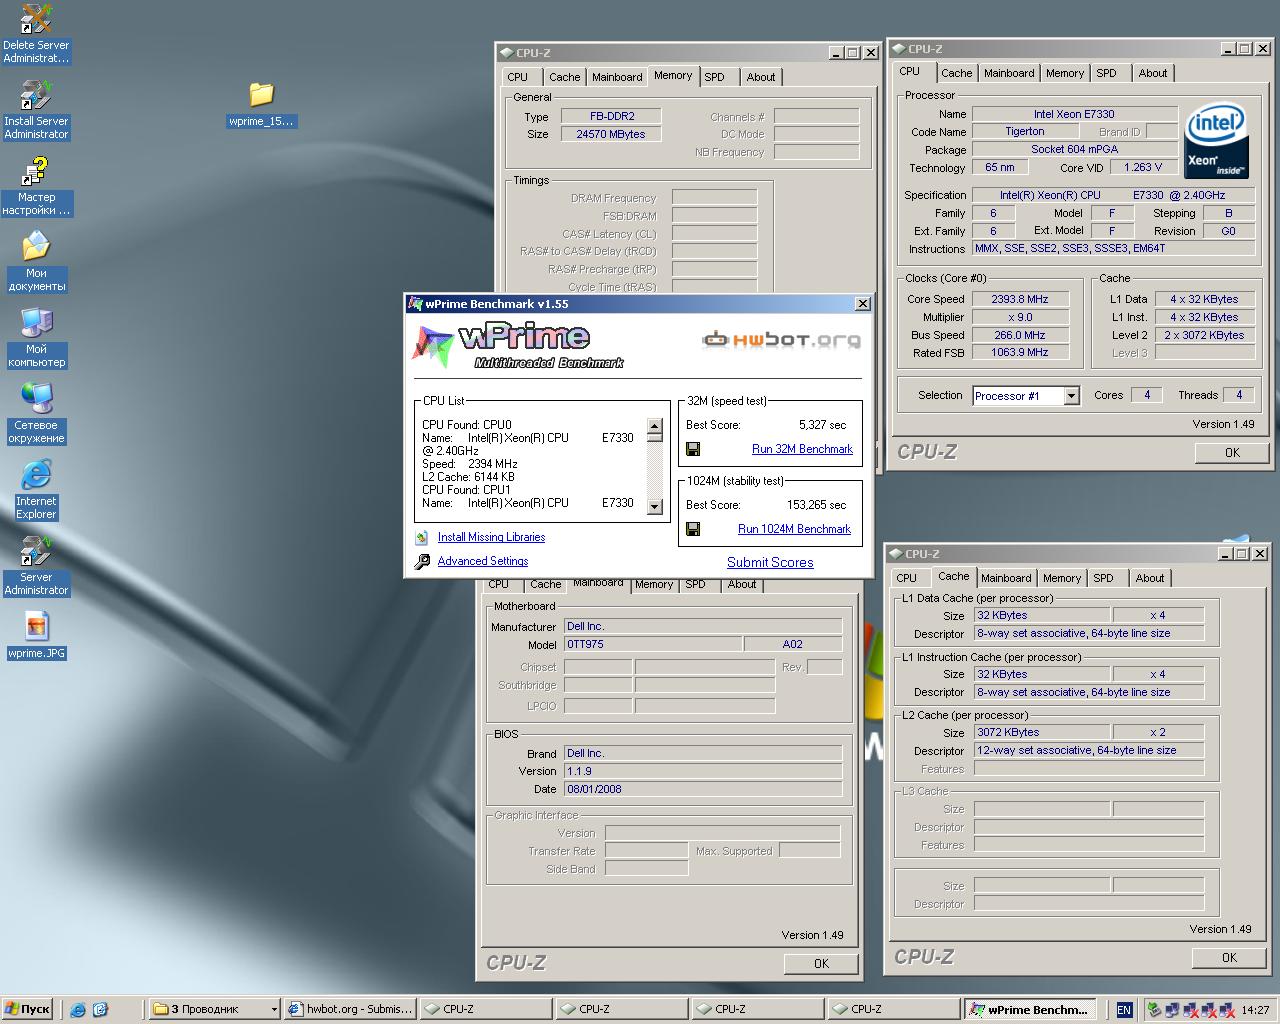The image size is (1280, 1024).
Task: Click the Install Missing Libraries icon
Action: pos(422,537)
